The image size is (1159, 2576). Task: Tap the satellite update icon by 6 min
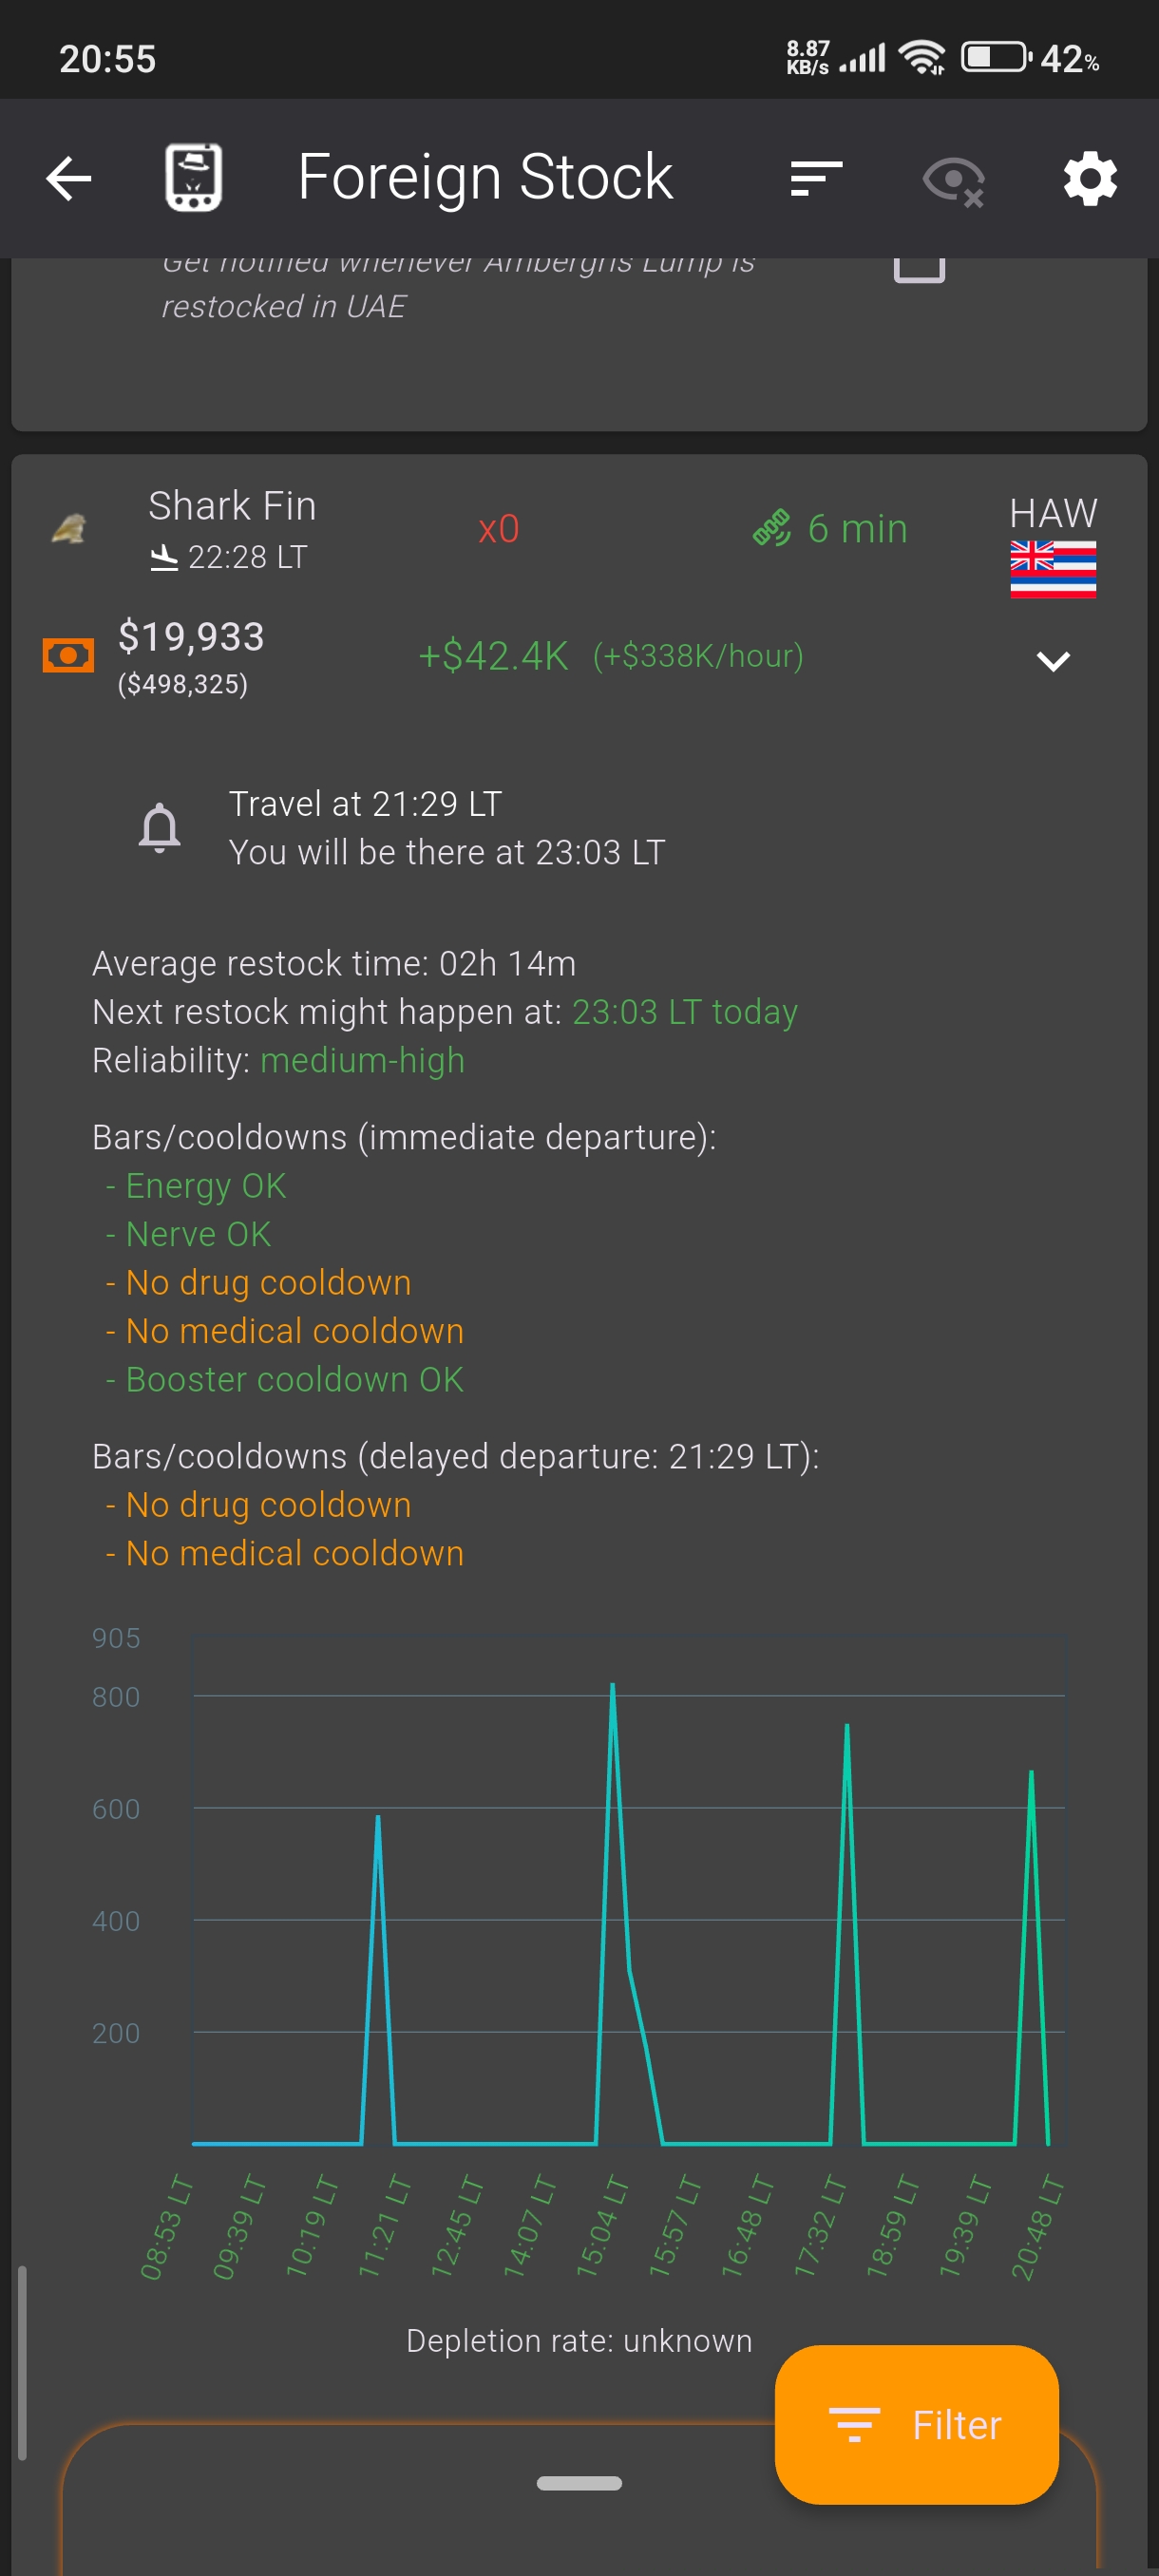click(x=772, y=528)
